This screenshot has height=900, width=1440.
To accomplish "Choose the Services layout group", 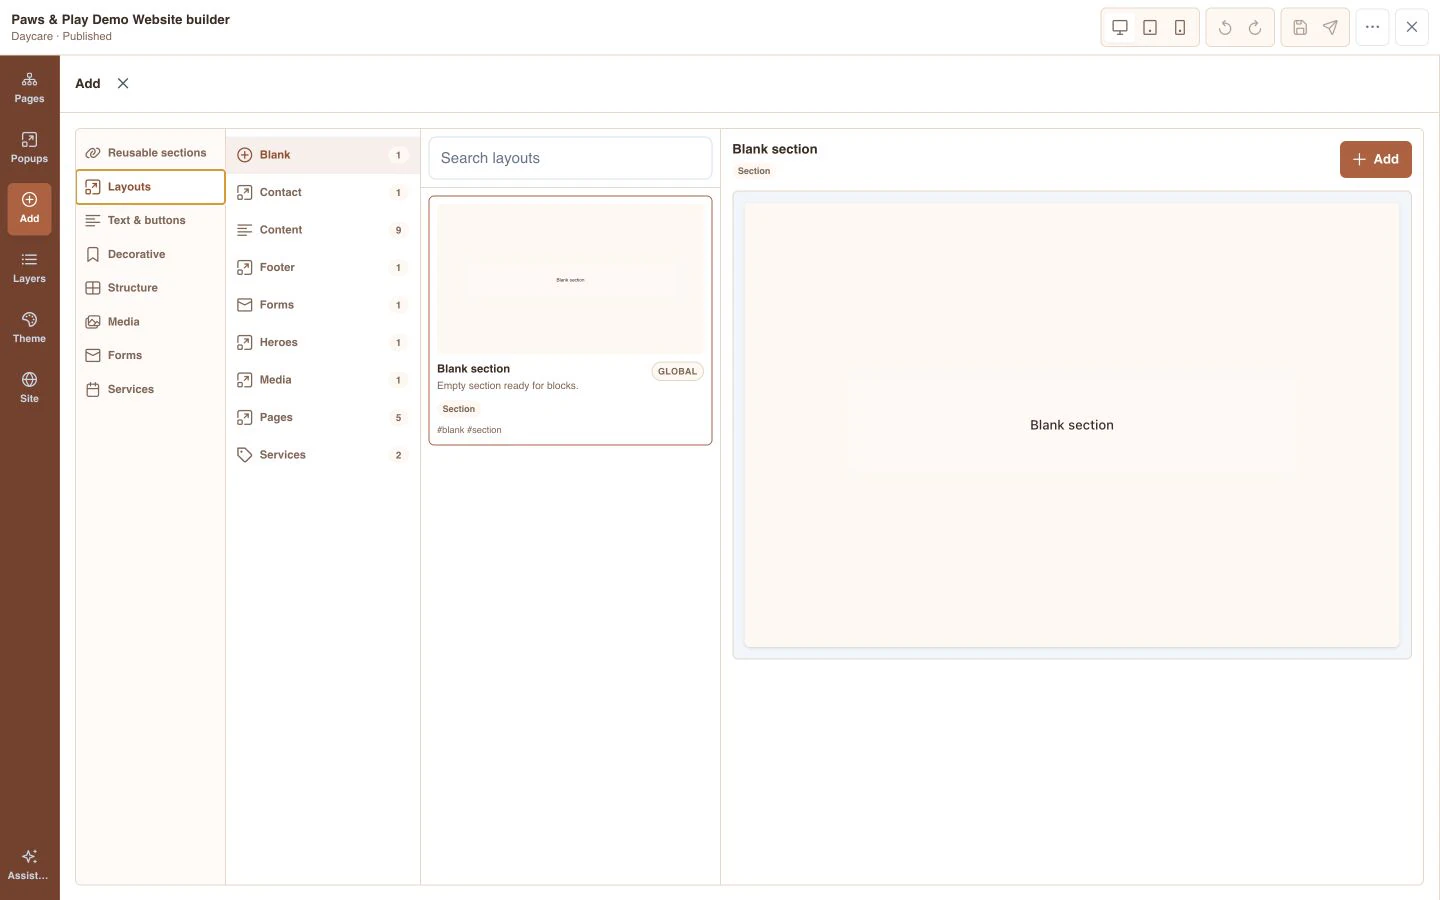I will 322,455.
